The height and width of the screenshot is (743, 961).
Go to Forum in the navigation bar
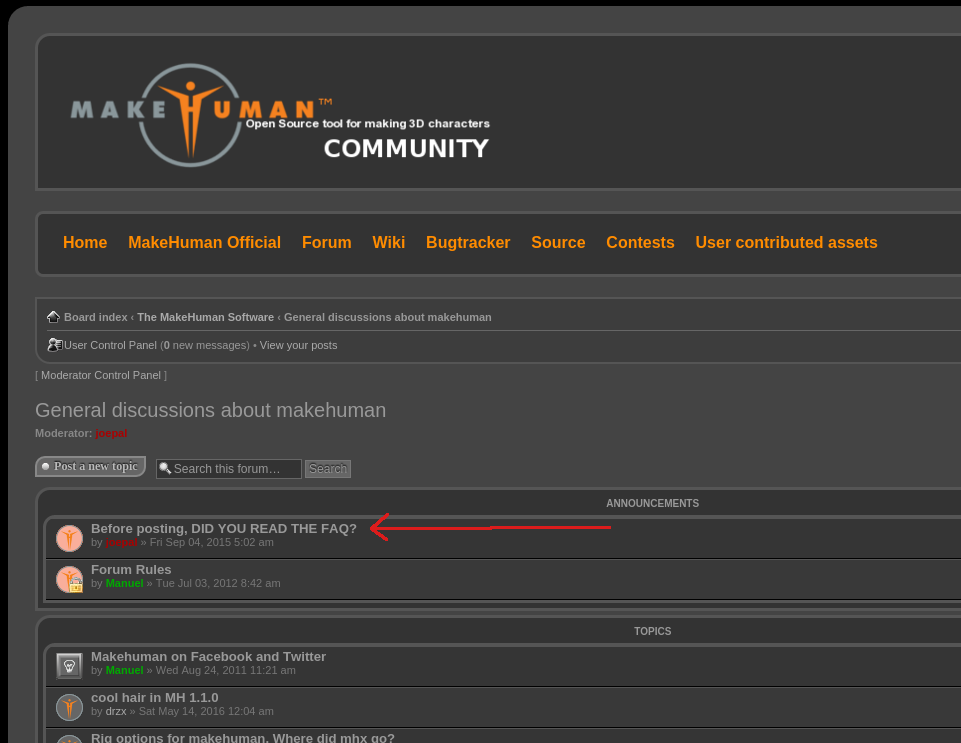327,243
